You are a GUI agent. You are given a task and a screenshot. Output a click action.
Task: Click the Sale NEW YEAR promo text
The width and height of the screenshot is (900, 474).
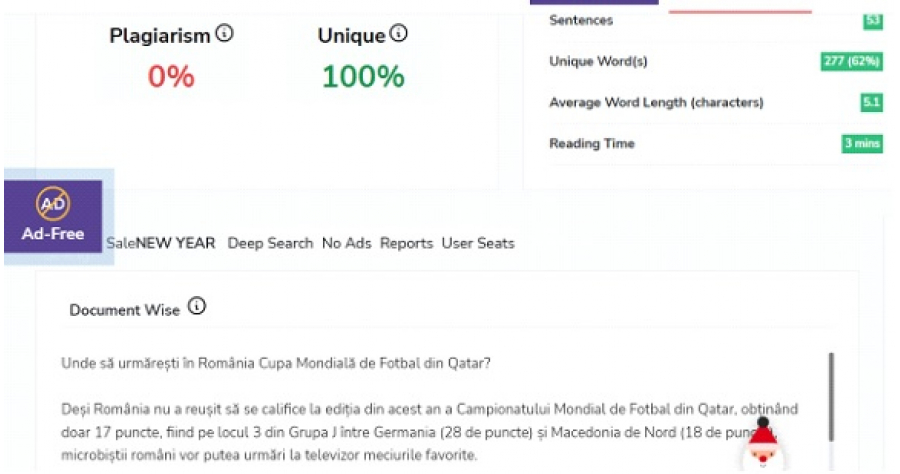click(161, 243)
